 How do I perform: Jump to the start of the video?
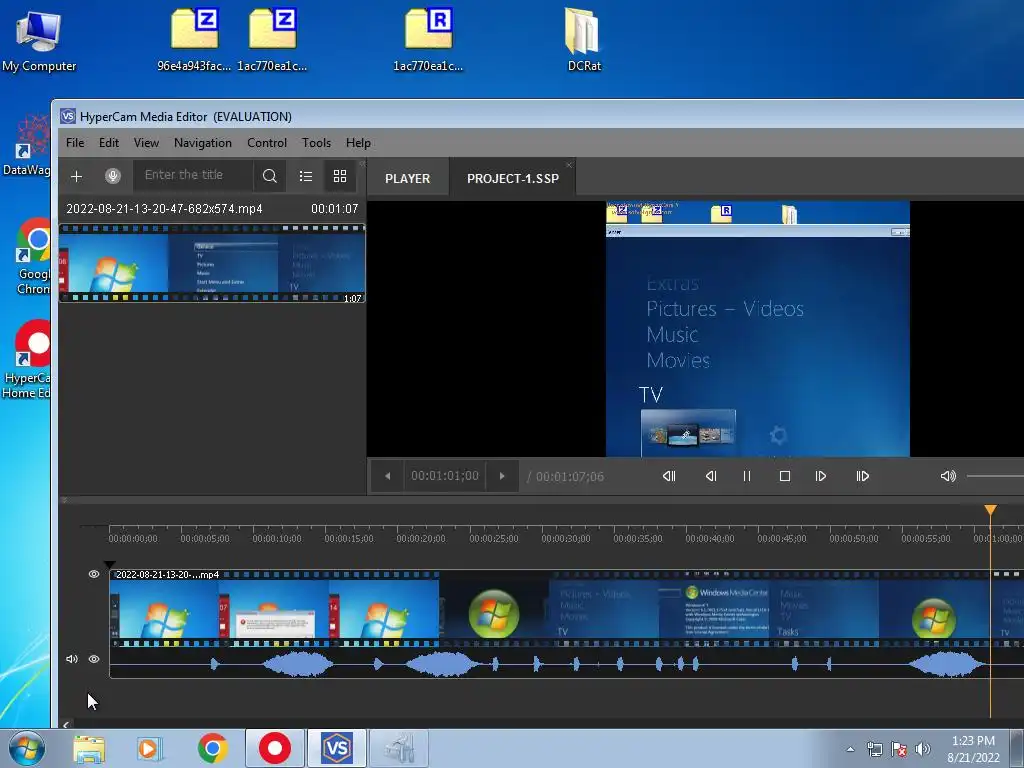pyautogui.click(x=669, y=476)
